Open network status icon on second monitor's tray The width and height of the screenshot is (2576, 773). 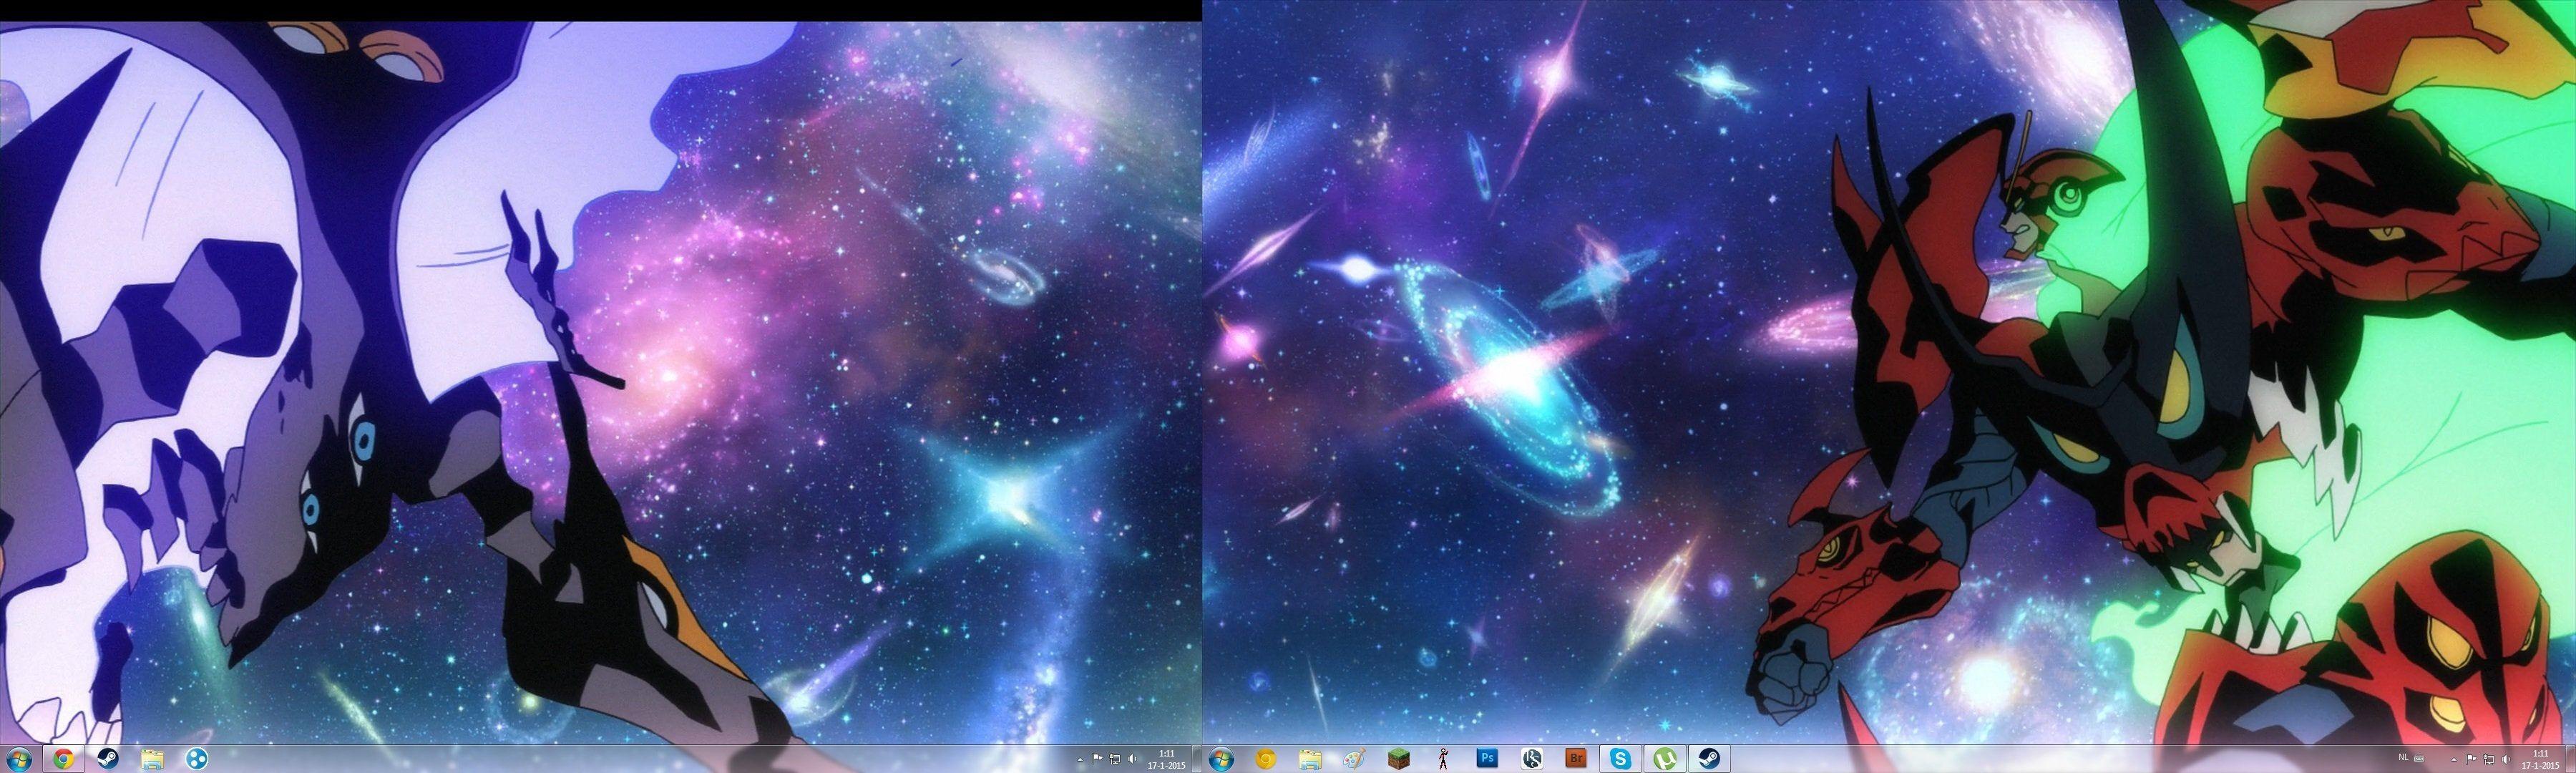point(2489,759)
